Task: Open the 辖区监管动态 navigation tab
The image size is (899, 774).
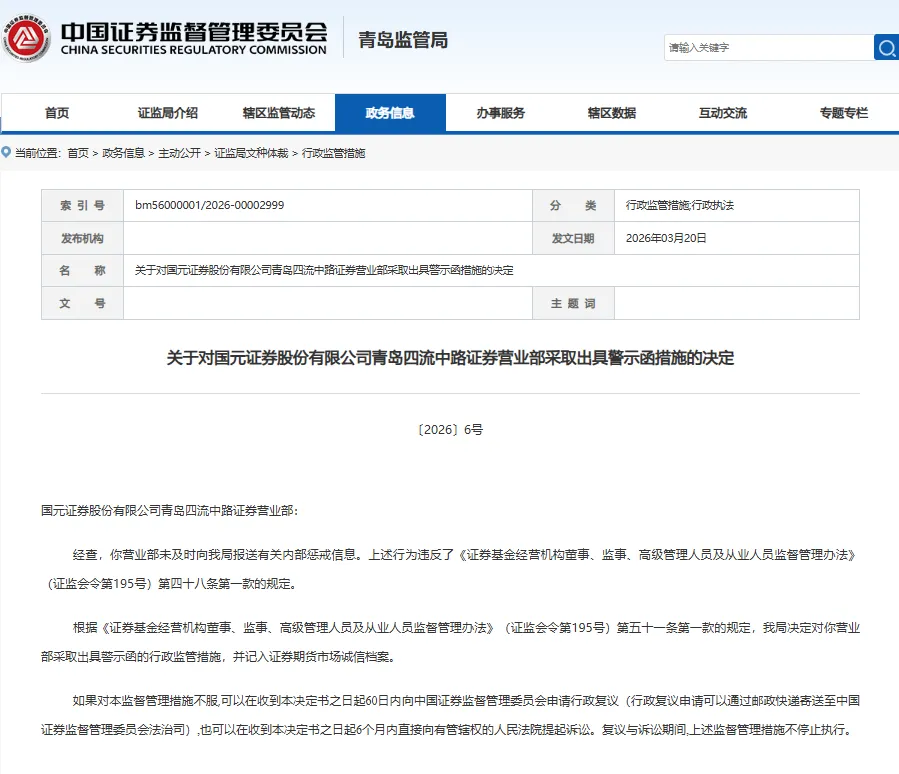Action: [279, 113]
